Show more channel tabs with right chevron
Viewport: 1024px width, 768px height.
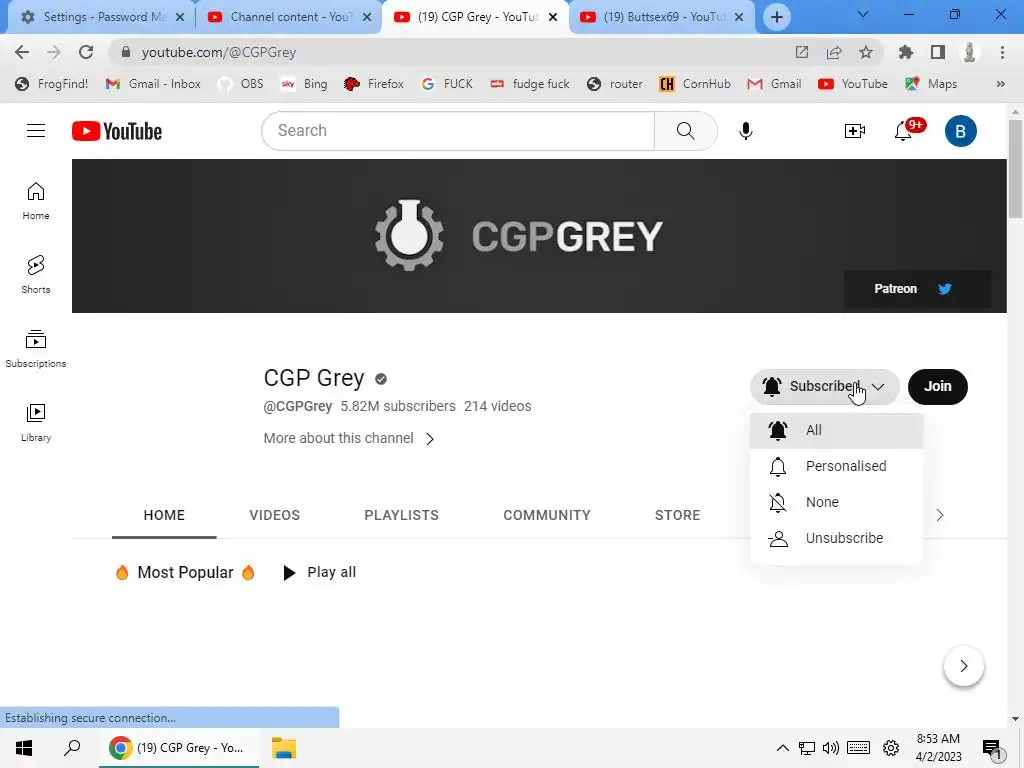click(x=940, y=515)
